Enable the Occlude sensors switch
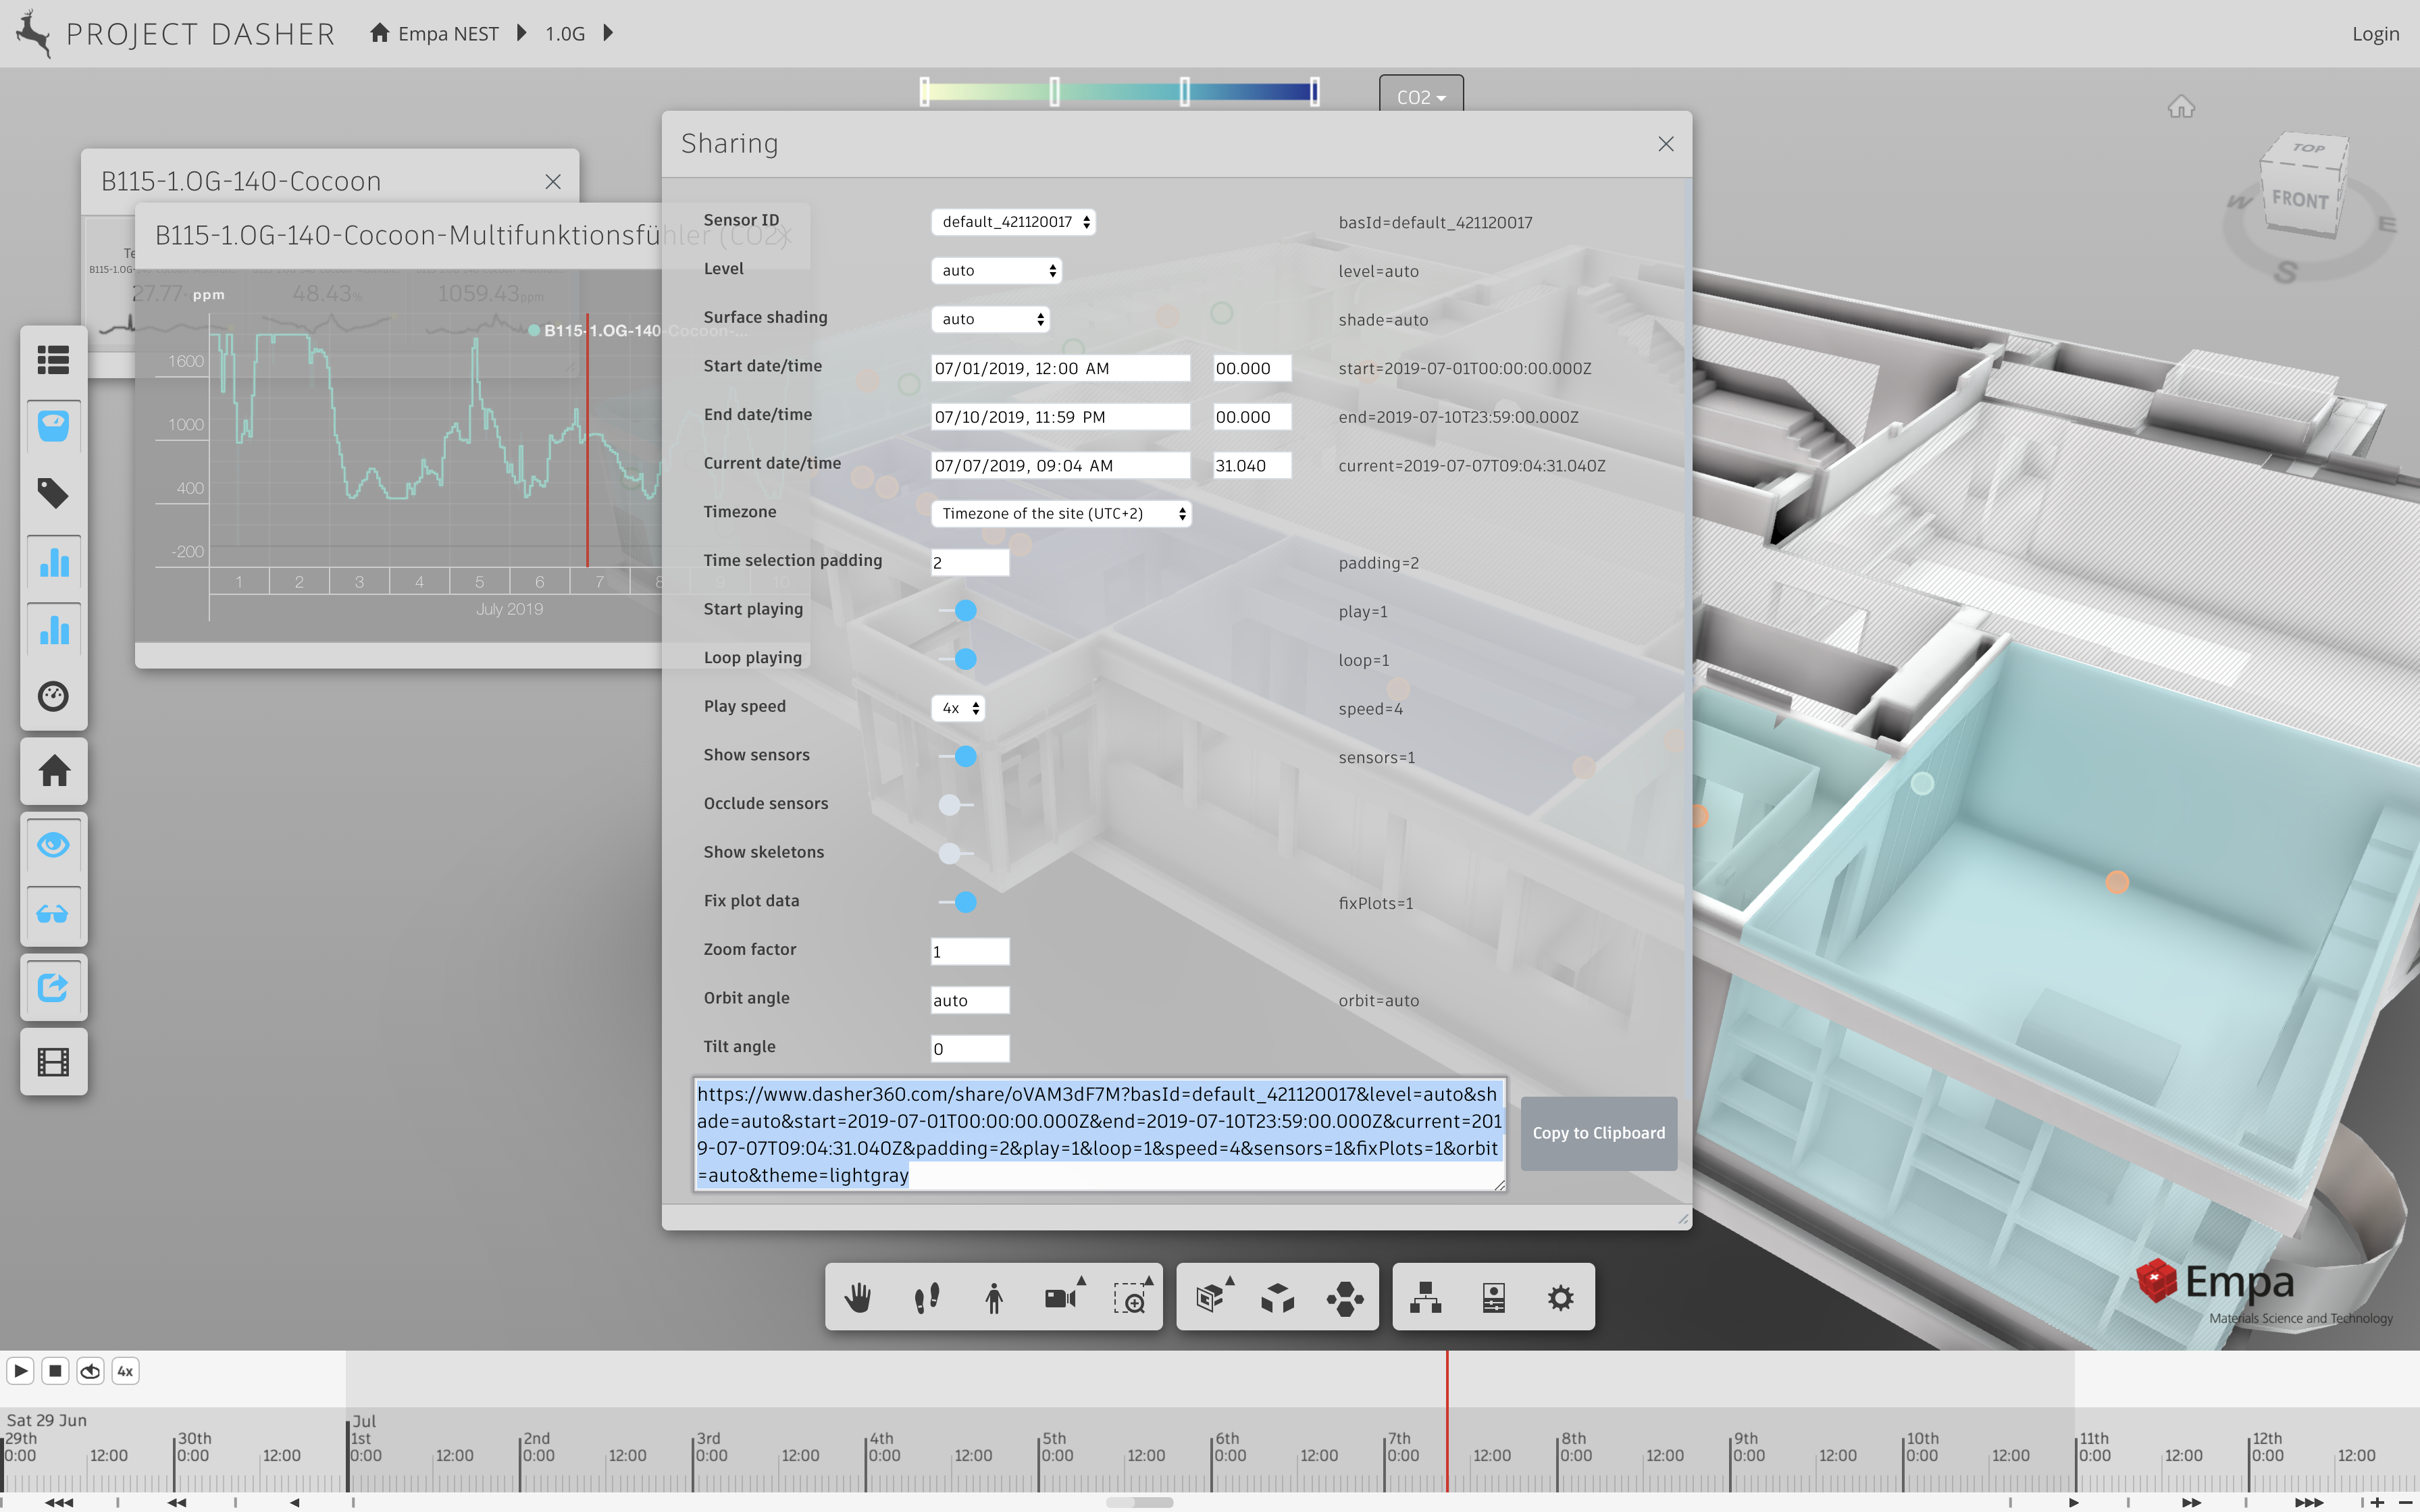 [955, 804]
